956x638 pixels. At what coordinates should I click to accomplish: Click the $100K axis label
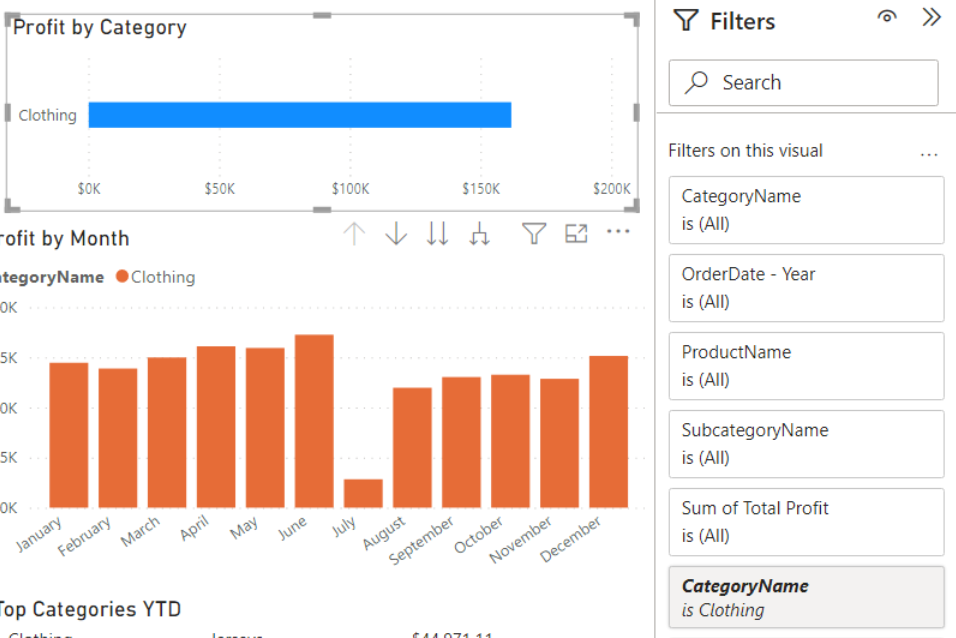click(351, 188)
